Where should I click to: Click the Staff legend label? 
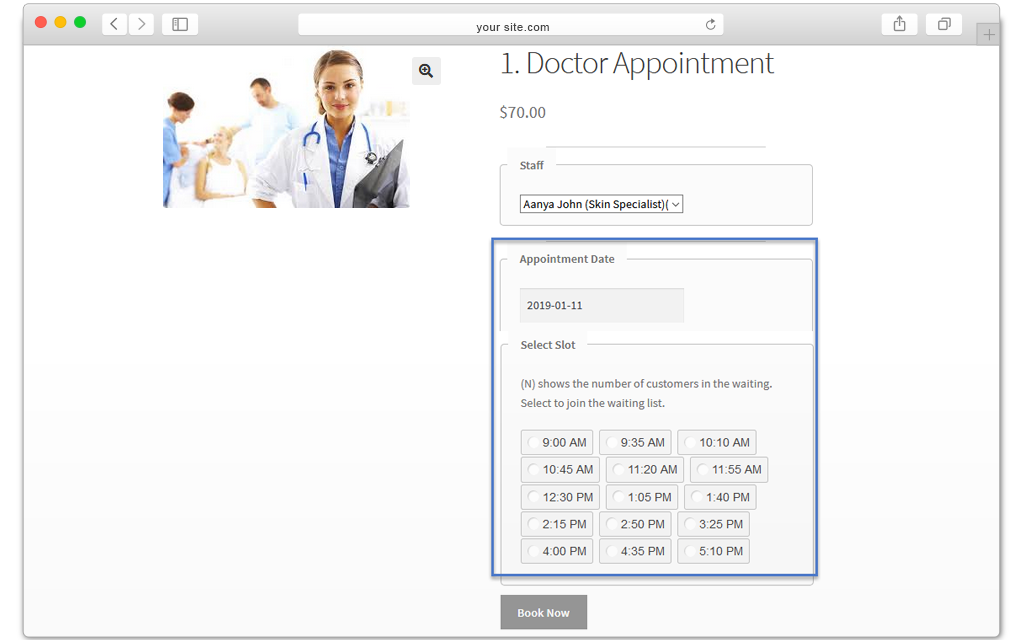(x=532, y=165)
